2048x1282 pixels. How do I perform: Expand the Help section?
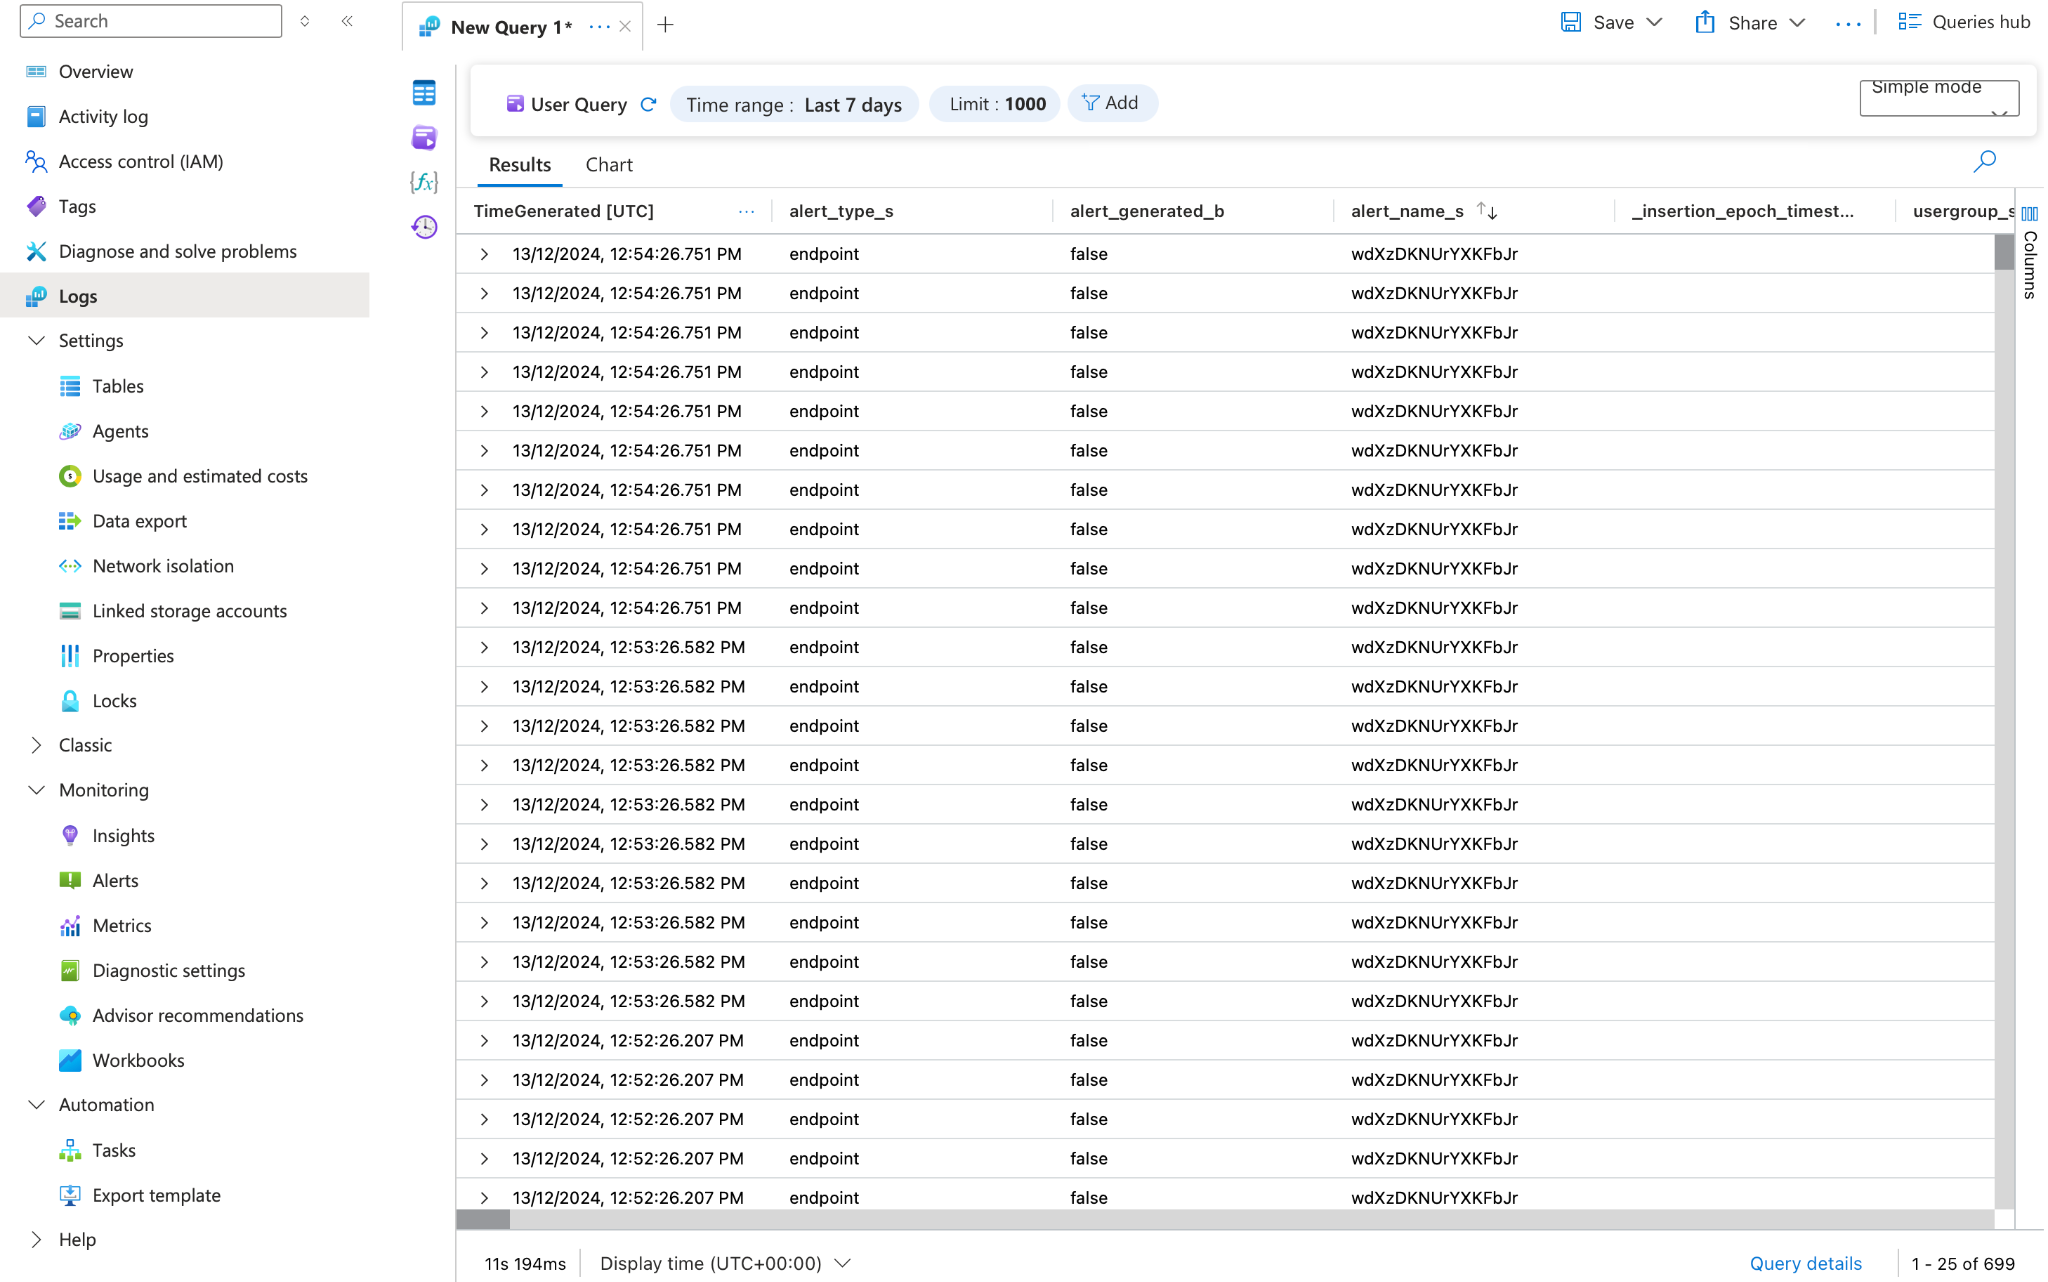[x=37, y=1240]
